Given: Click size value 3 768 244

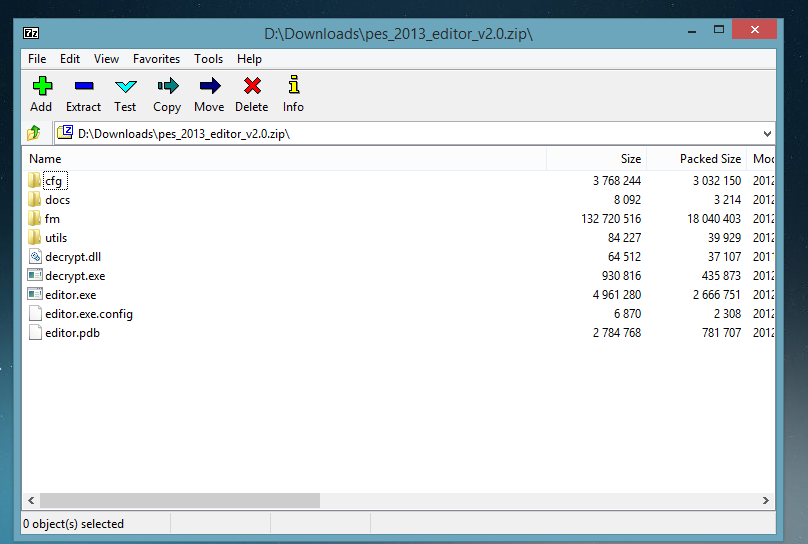Looking at the screenshot, I should [617, 181].
